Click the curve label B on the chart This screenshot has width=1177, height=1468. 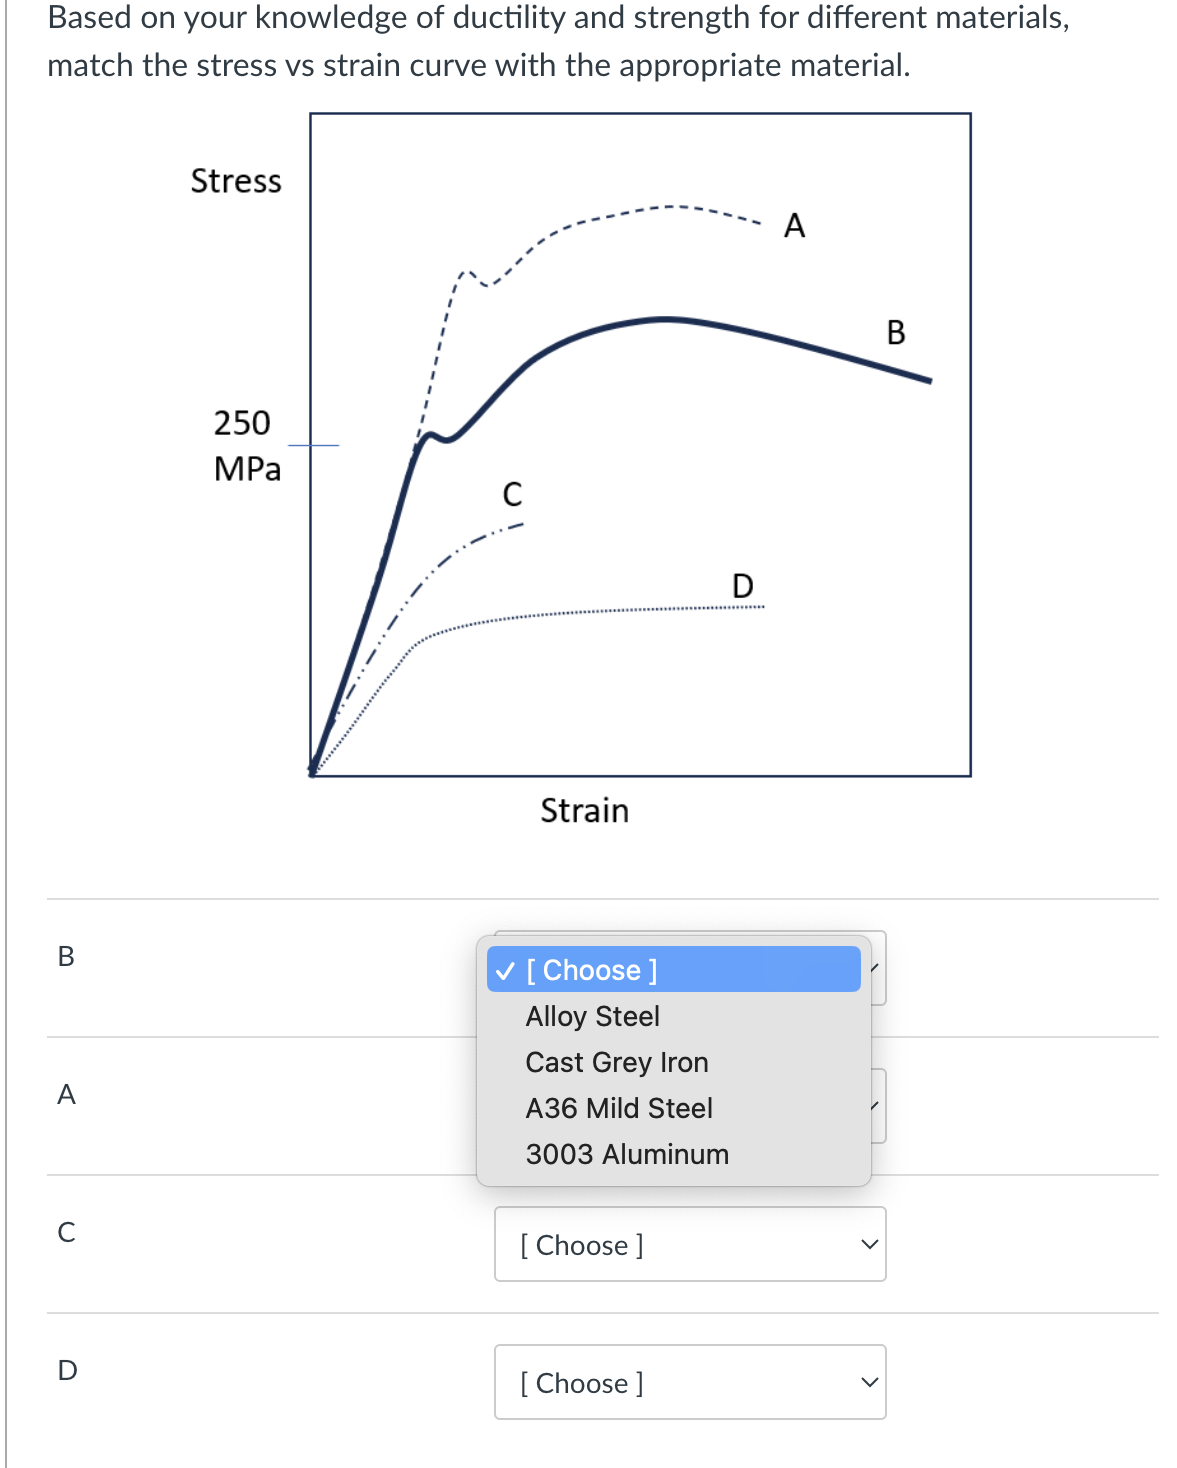pos(895,333)
